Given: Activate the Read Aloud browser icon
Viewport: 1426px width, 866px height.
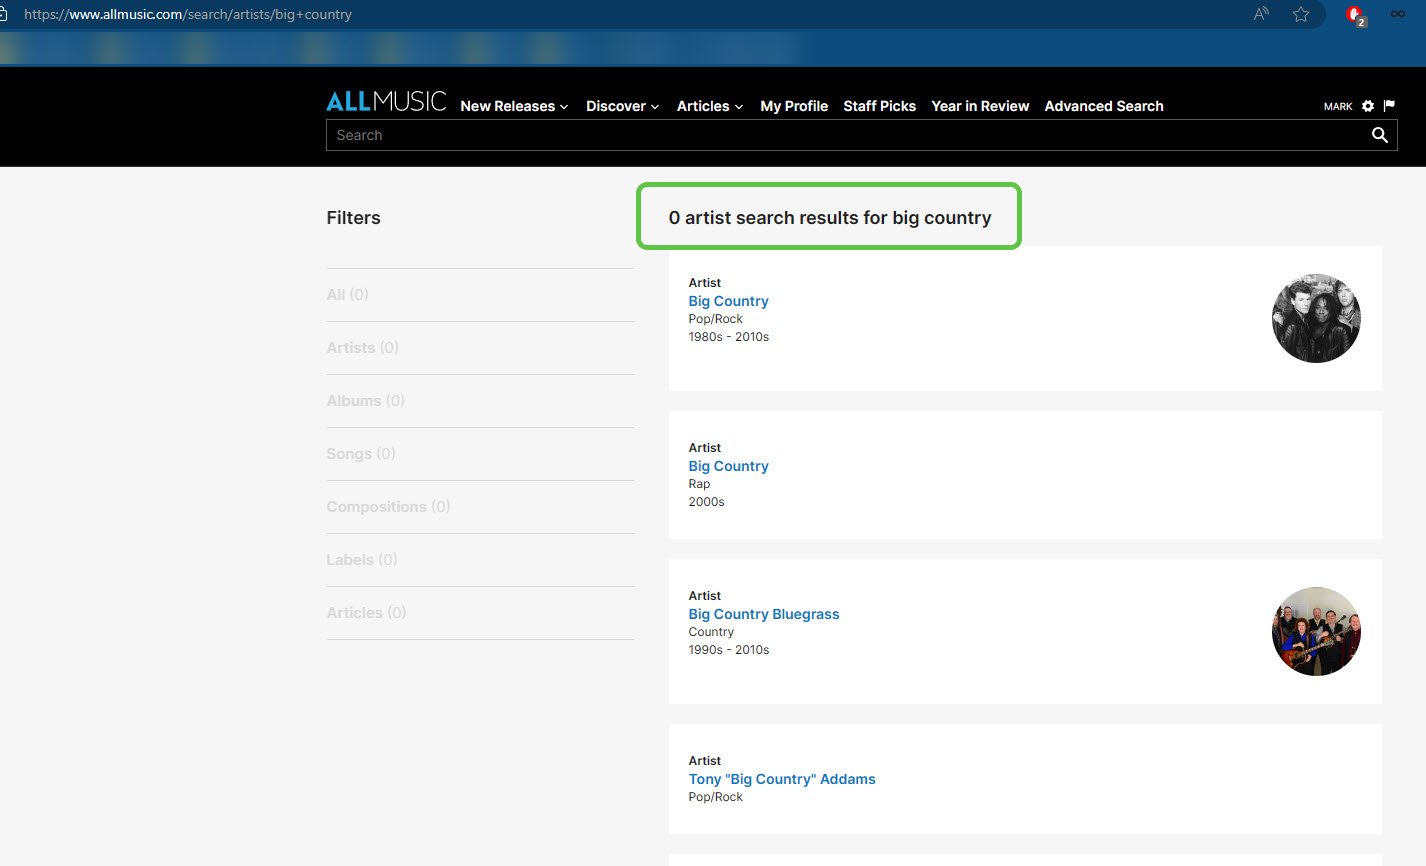Looking at the screenshot, I should (1261, 14).
